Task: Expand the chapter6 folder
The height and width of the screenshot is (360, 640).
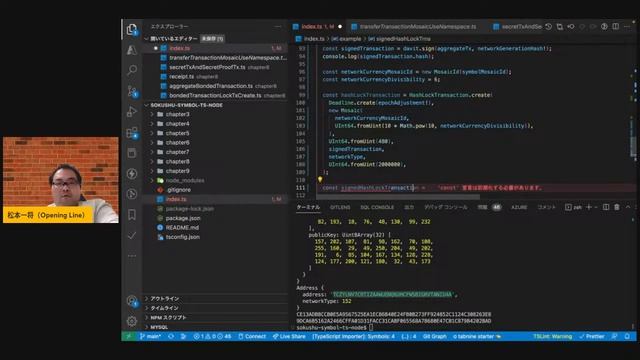Action: 152,142
